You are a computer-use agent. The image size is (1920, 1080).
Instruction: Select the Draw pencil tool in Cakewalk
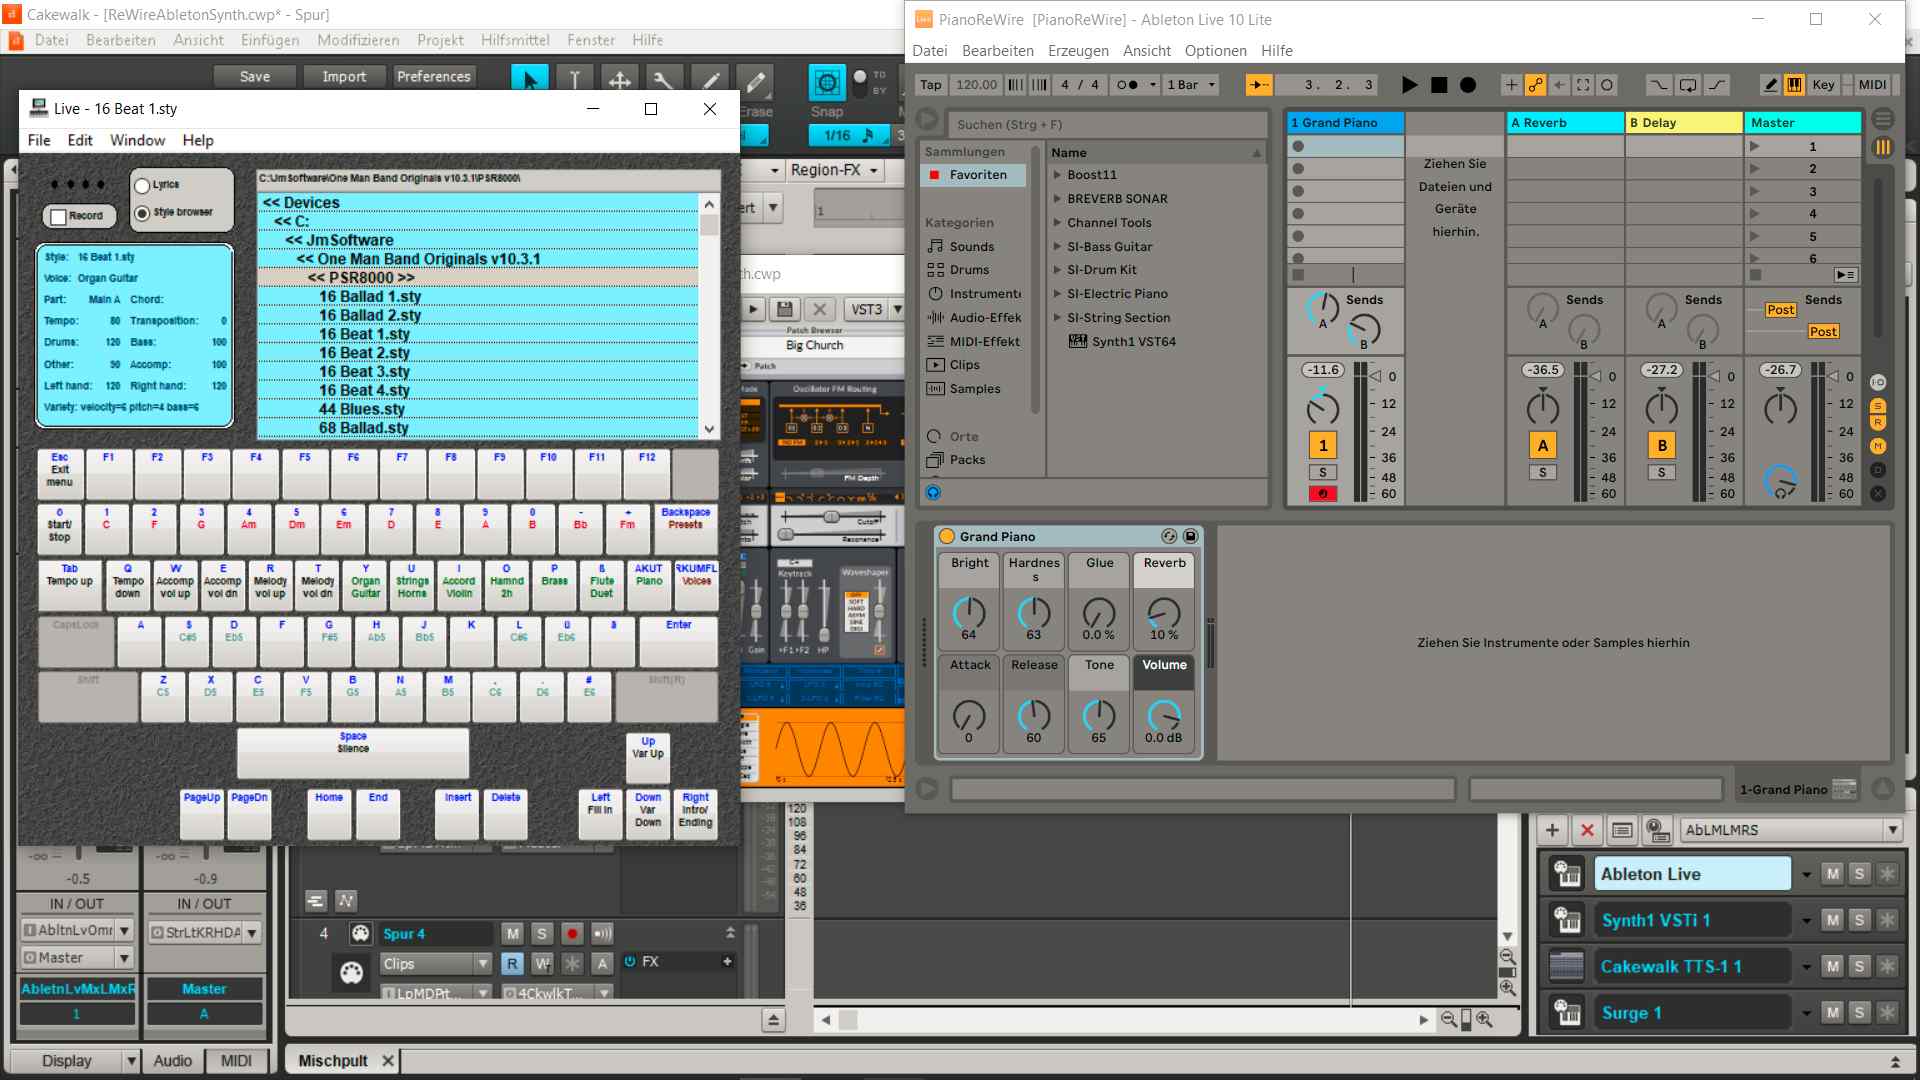pyautogui.click(x=709, y=79)
